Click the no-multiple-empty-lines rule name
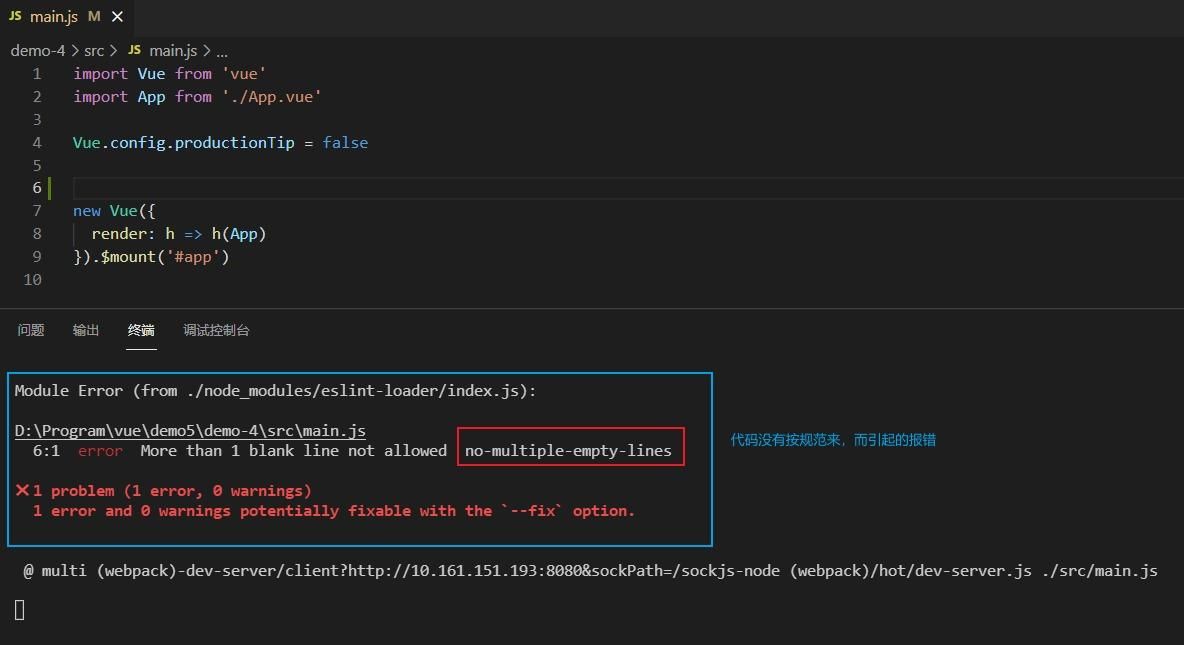The image size is (1184, 645). click(568, 451)
